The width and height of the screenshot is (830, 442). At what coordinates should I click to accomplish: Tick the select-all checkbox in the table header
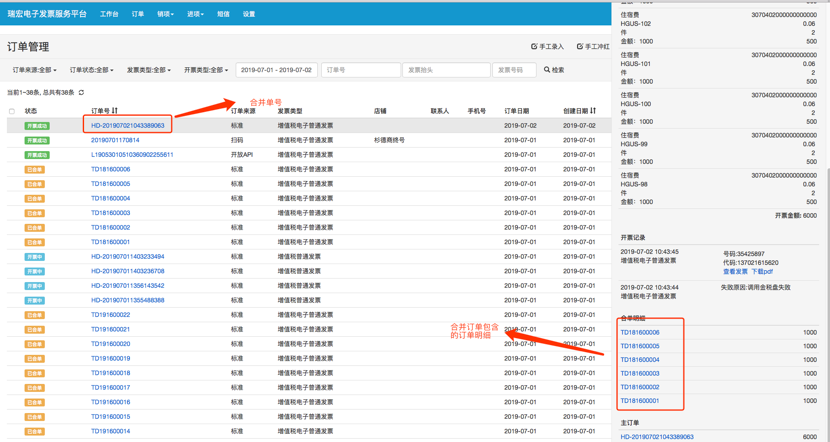coord(12,111)
